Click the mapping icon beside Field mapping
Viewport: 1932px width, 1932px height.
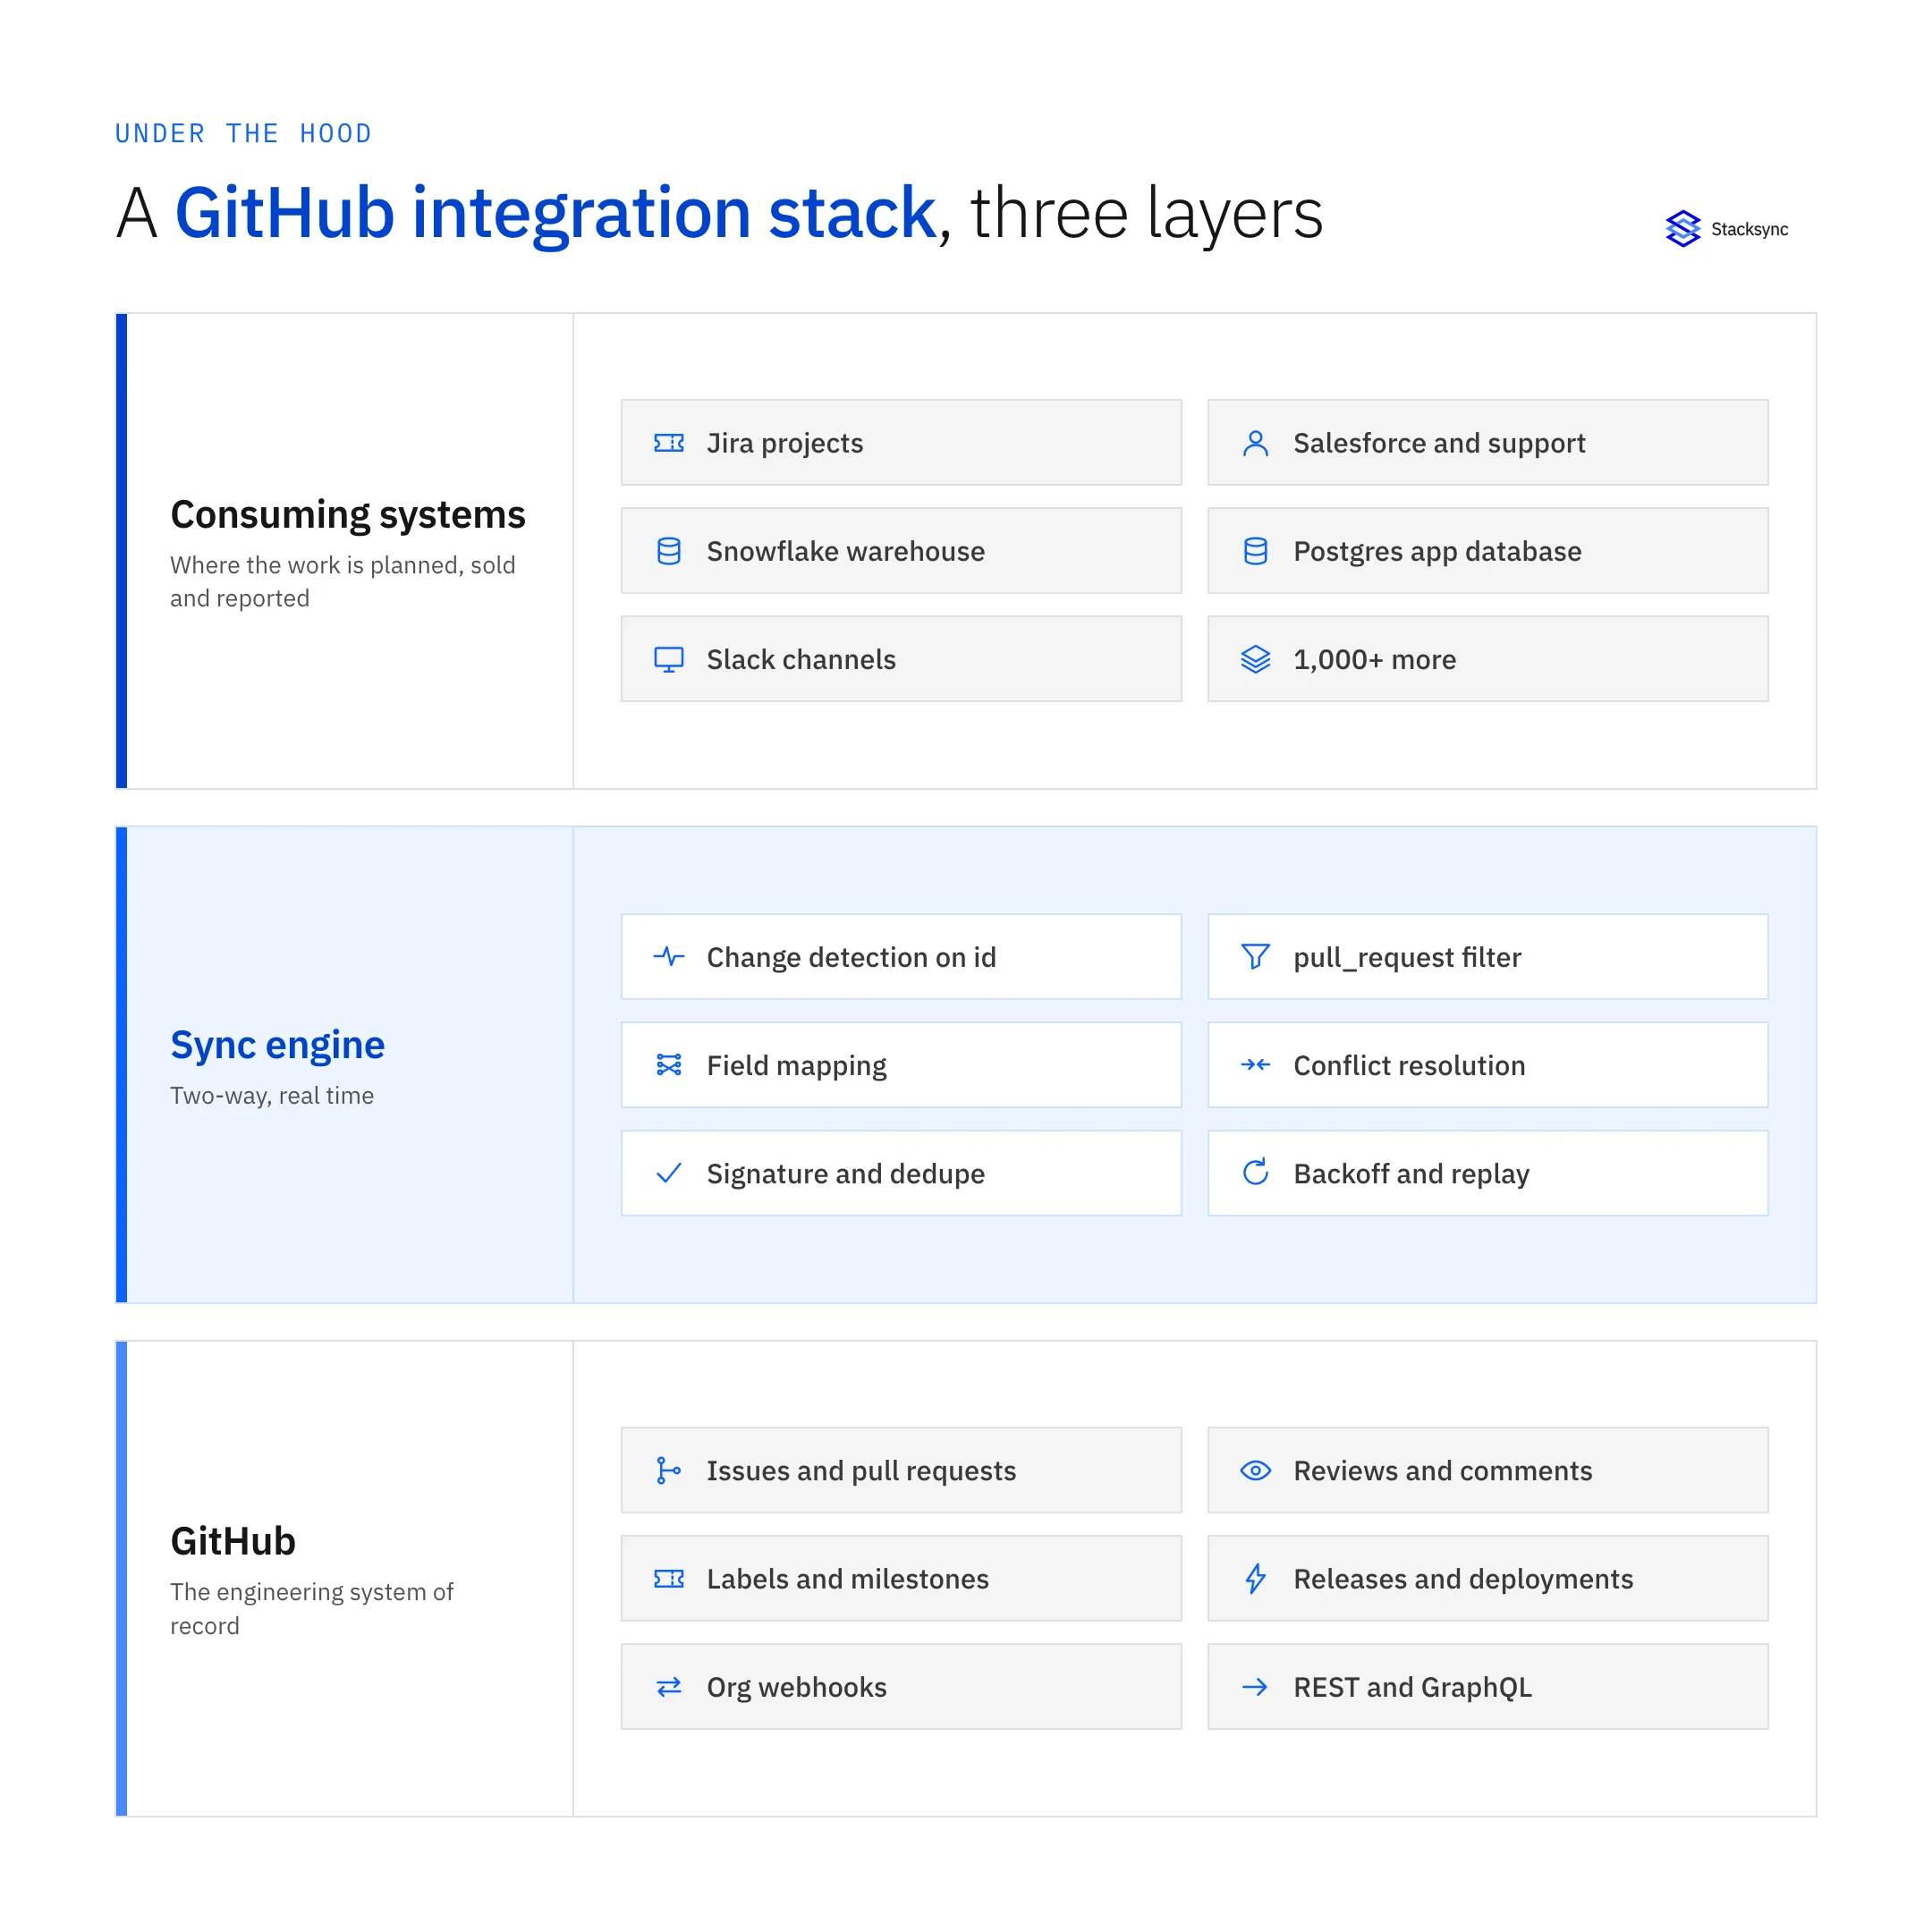[669, 1065]
